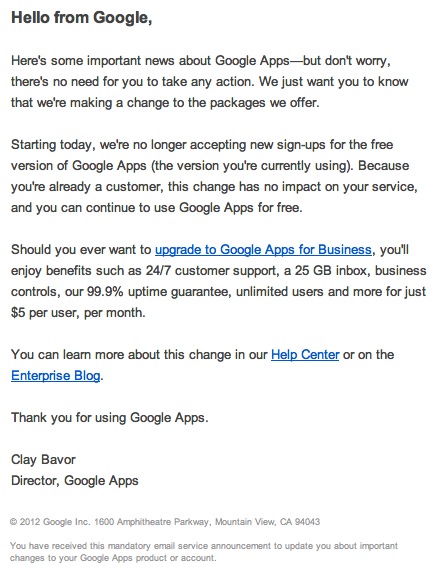Open the upgrade to Google Apps for Business link
Screen dimensions: 448x581
point(263,250)
